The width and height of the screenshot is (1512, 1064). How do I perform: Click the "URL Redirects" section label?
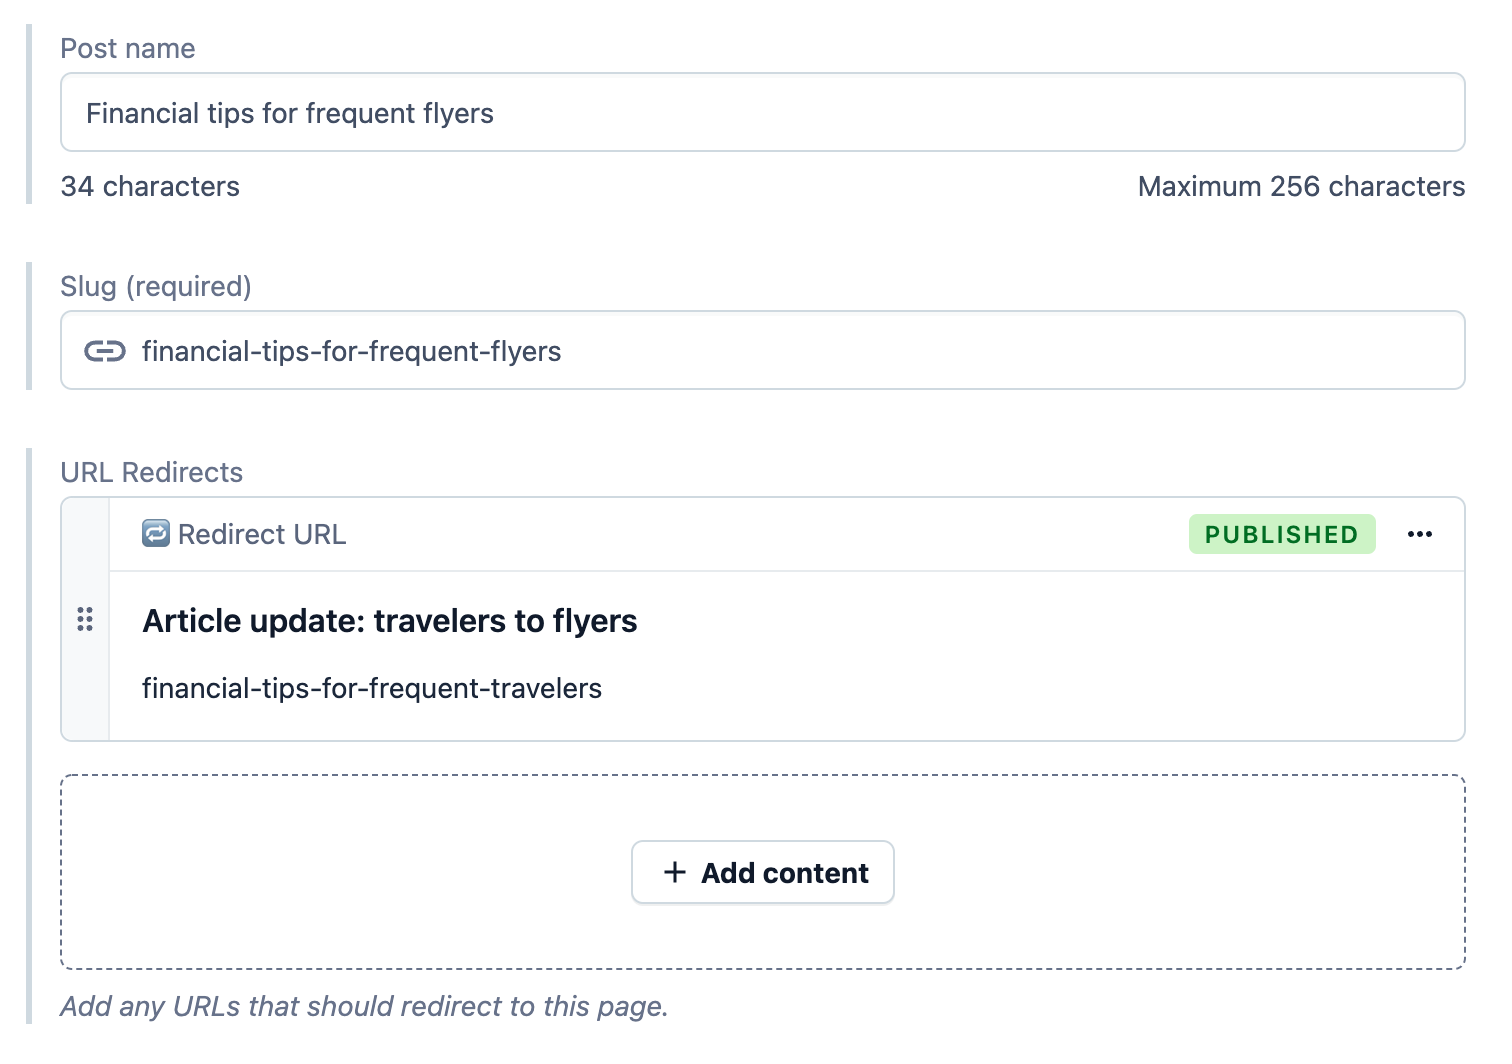[x=152, y=472]
